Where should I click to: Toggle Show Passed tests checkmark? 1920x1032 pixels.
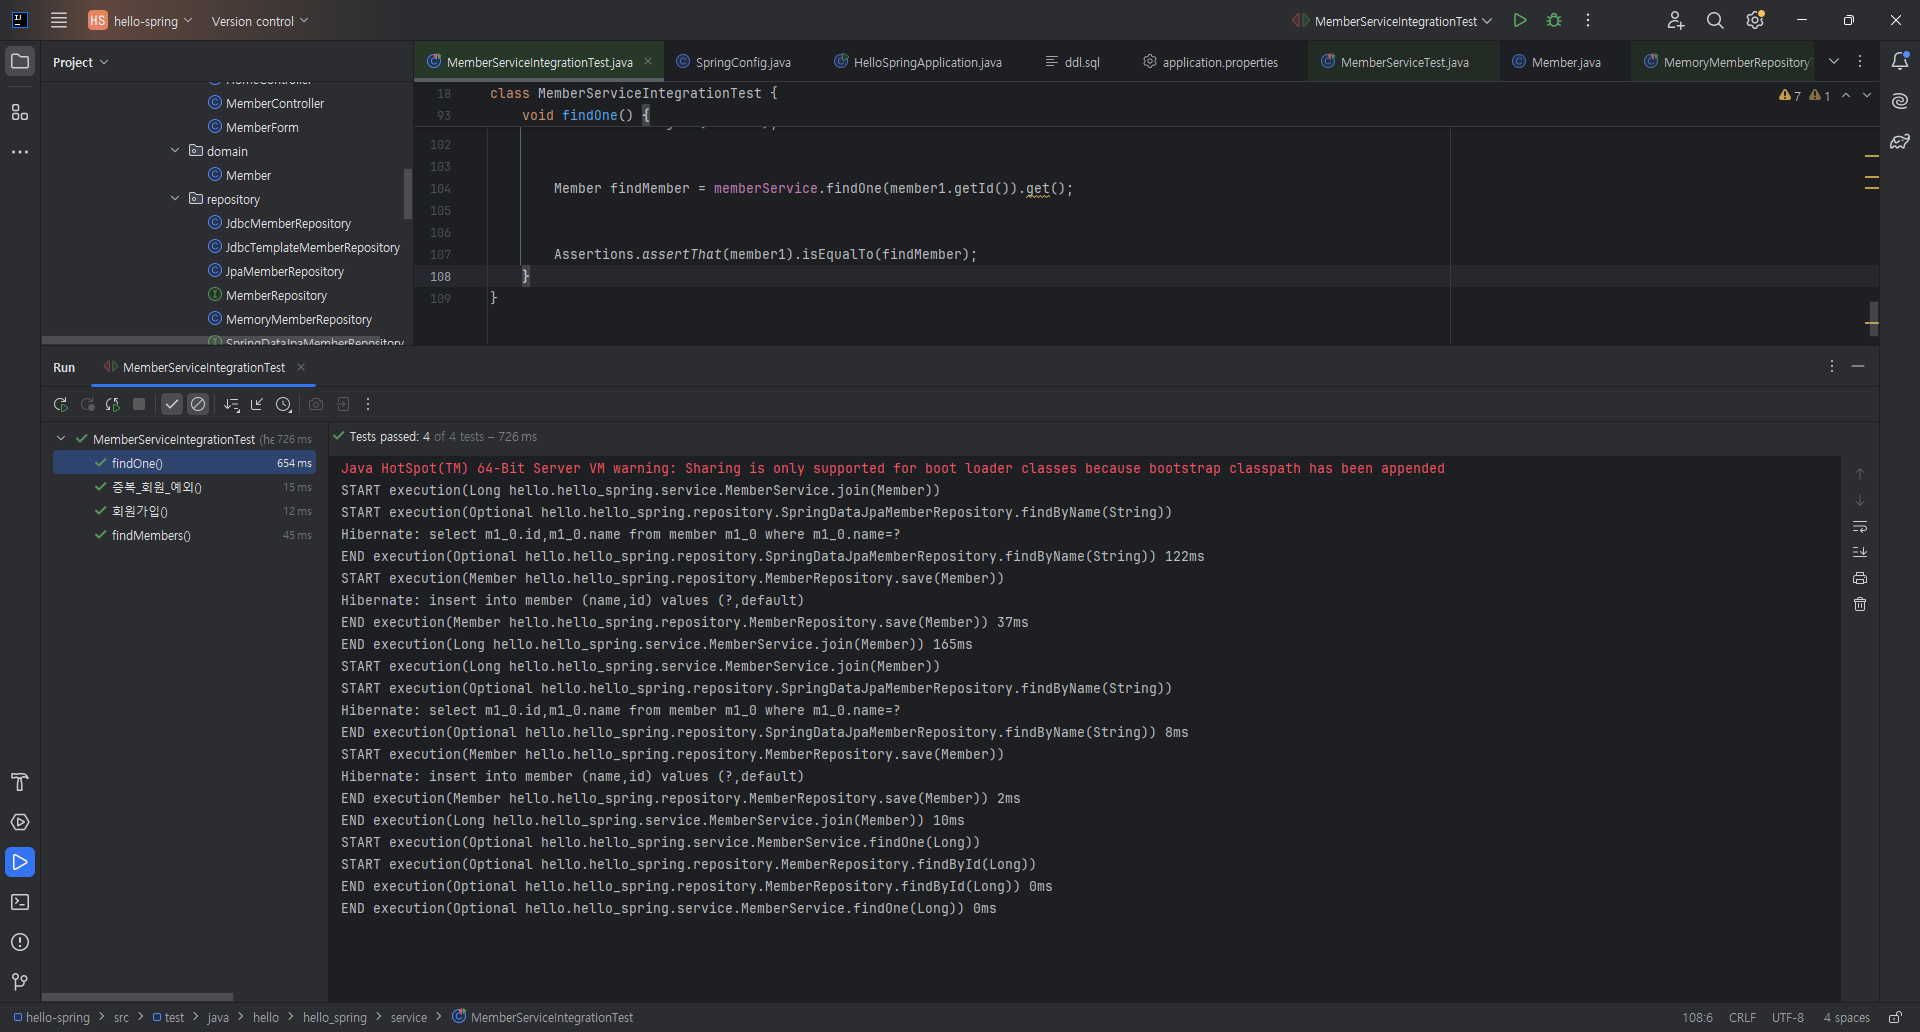pyautogui.click(x=172, y=404)
